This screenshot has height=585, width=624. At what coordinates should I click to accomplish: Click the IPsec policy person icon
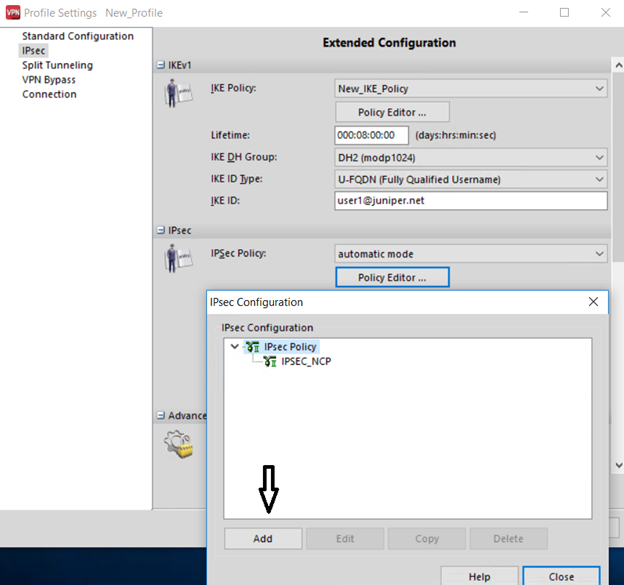[x=178, y=259]
